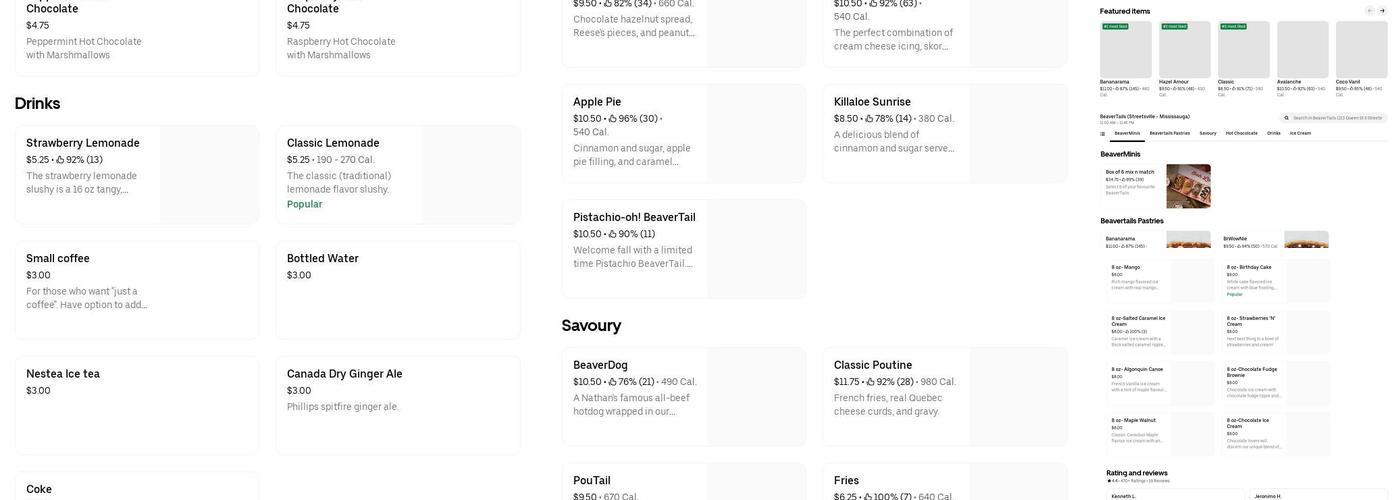Click the Featured items previous arrow
This screenshot has height=500, width=1400.
point(1370,11)
